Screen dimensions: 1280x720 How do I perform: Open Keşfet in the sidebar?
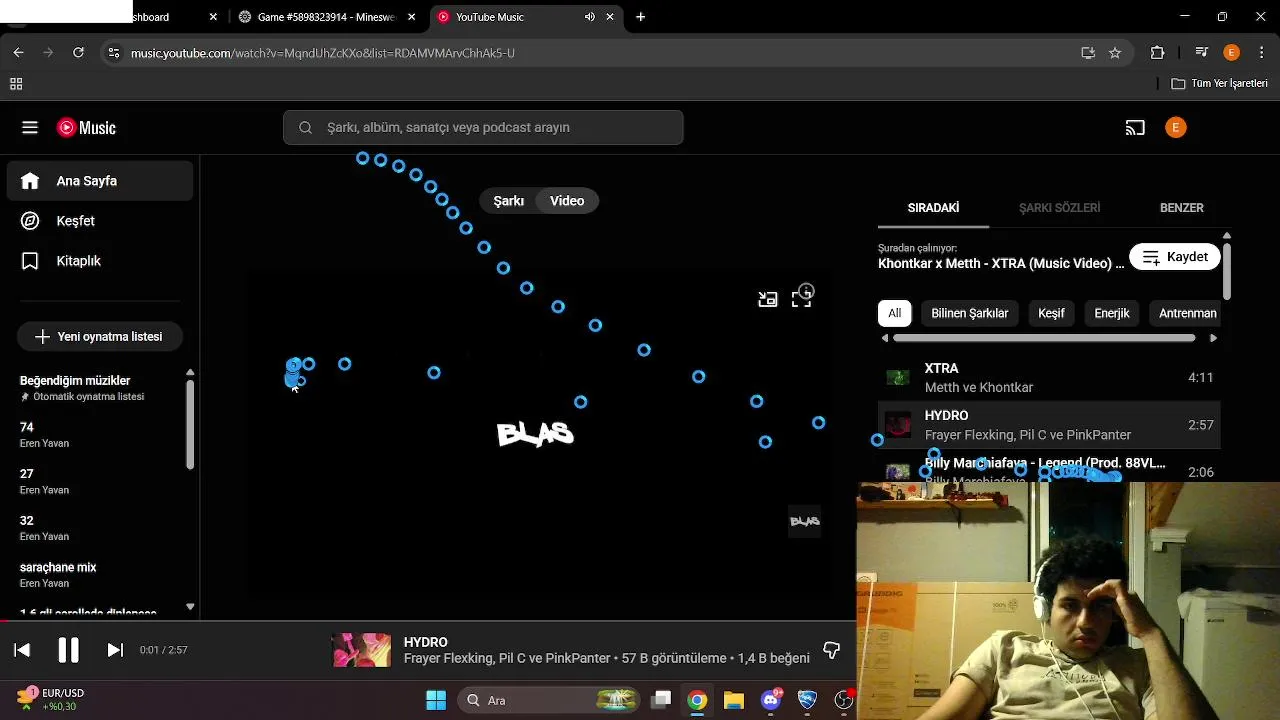100,221
